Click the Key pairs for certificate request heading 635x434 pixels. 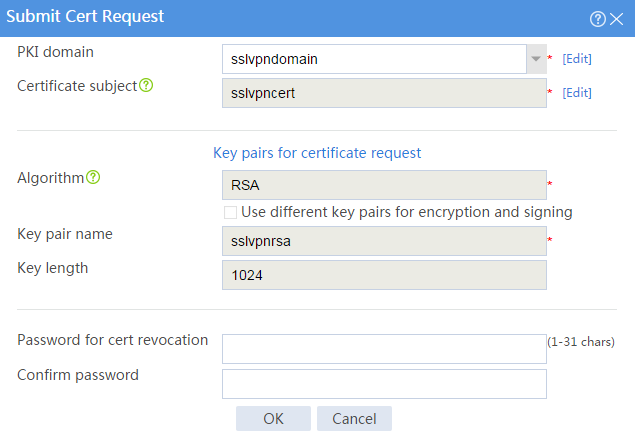pyautogui.click(x=317, y=153)
